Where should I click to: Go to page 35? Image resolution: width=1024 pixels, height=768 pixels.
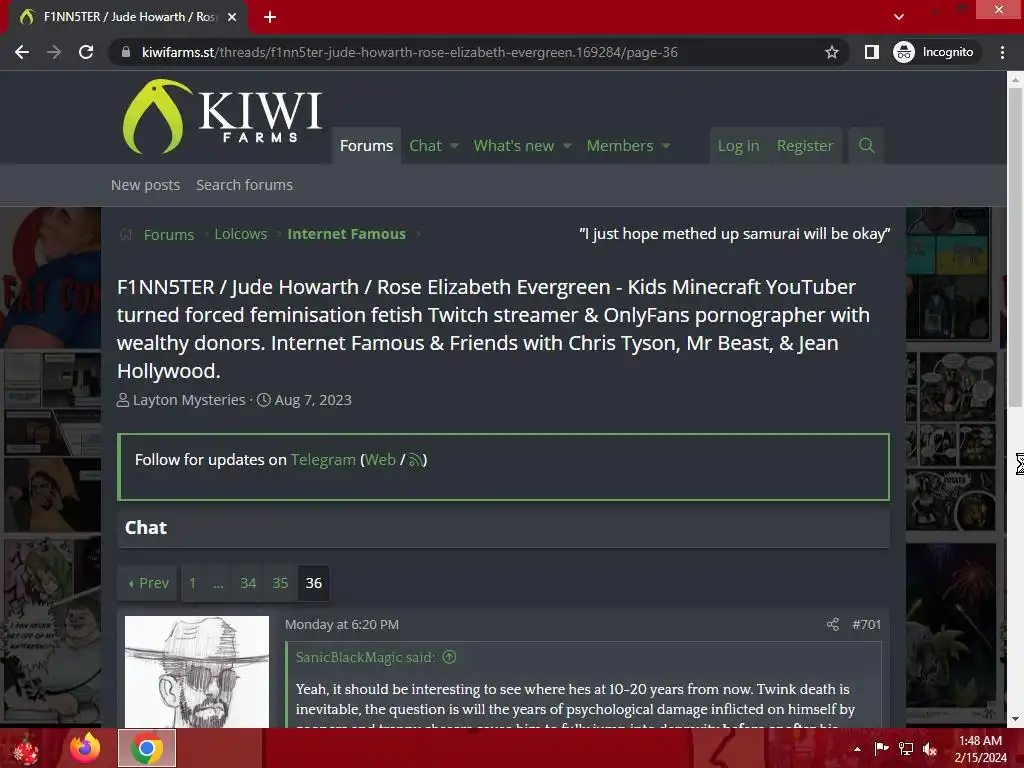pyautogui.click(x=280, y=583)
